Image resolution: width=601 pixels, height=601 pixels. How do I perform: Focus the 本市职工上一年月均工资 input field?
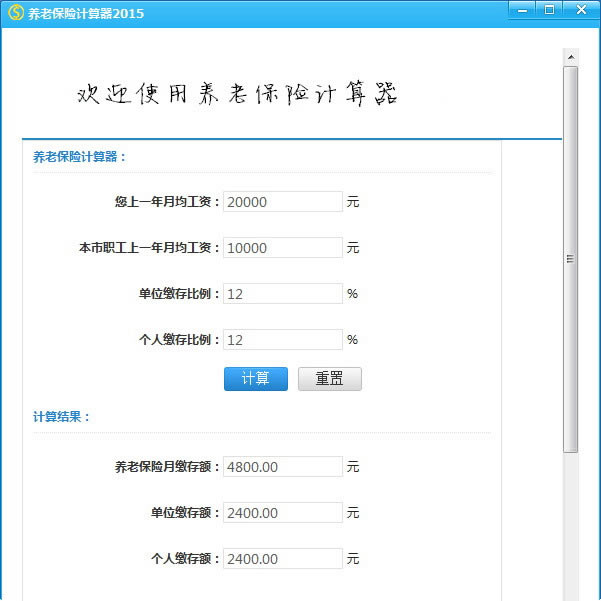click(x=283, y=248)
